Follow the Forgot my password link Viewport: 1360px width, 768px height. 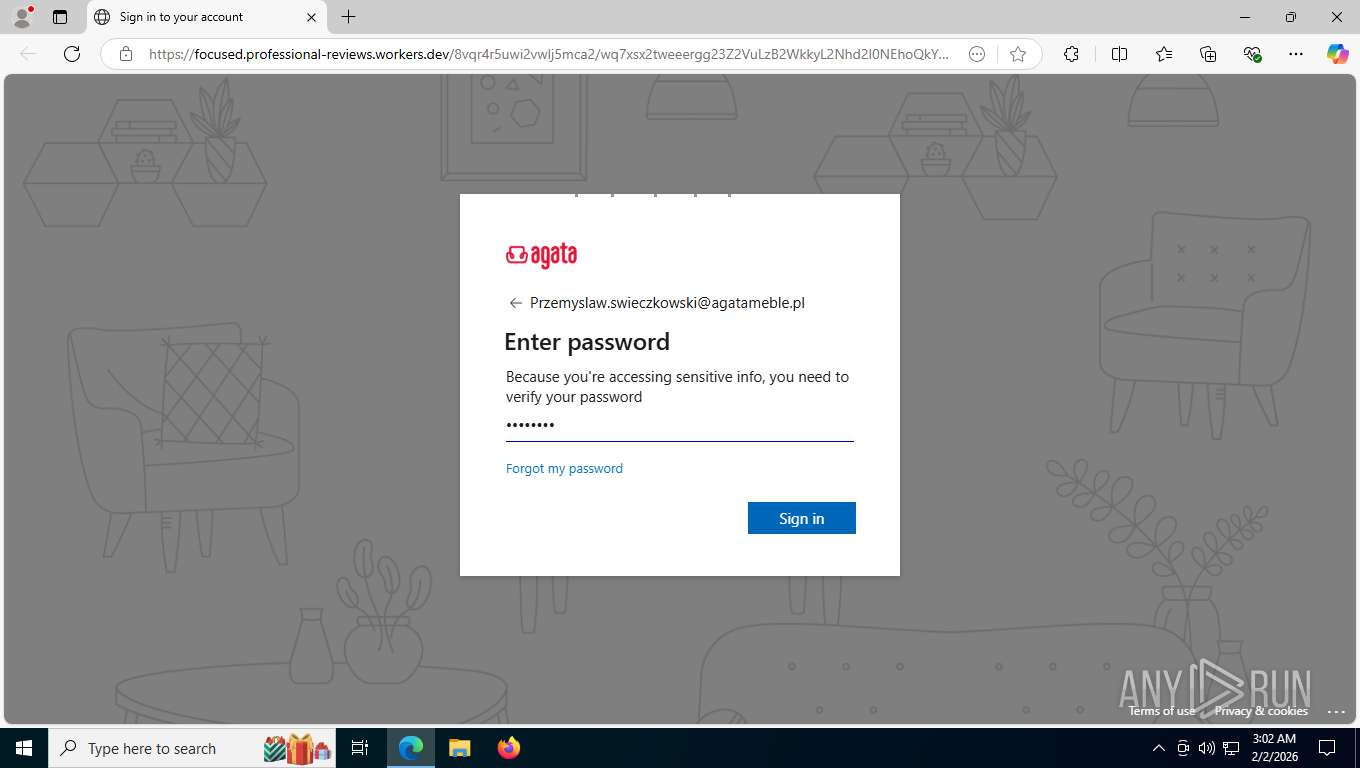tap(564, 468)
